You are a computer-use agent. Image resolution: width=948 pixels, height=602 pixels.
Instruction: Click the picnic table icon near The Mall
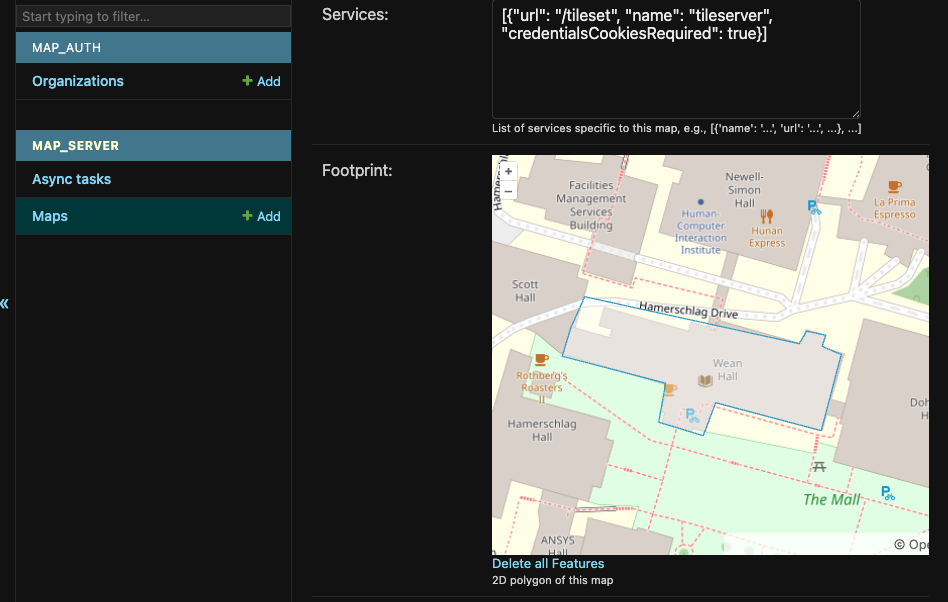[x=819, y=466]
